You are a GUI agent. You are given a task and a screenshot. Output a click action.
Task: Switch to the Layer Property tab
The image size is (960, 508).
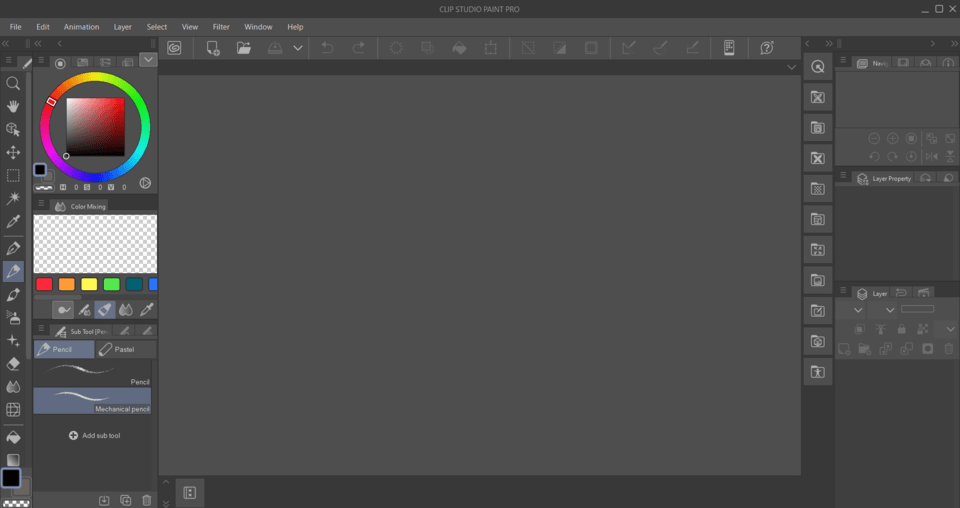[x=883, y=179]
